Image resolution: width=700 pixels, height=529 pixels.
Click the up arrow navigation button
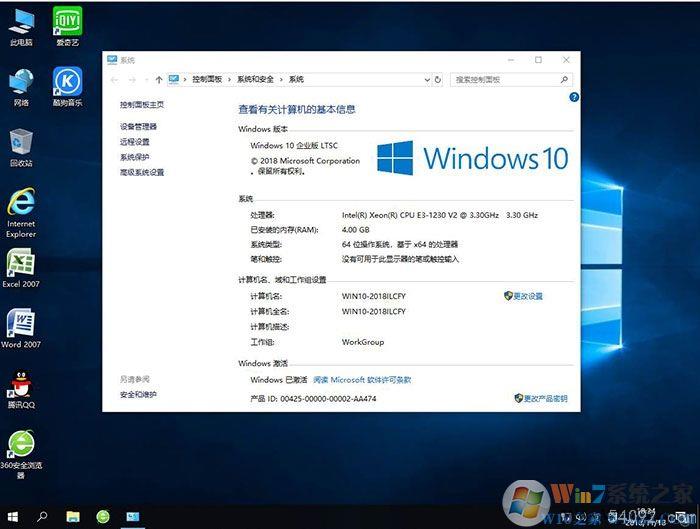[159, 79]
